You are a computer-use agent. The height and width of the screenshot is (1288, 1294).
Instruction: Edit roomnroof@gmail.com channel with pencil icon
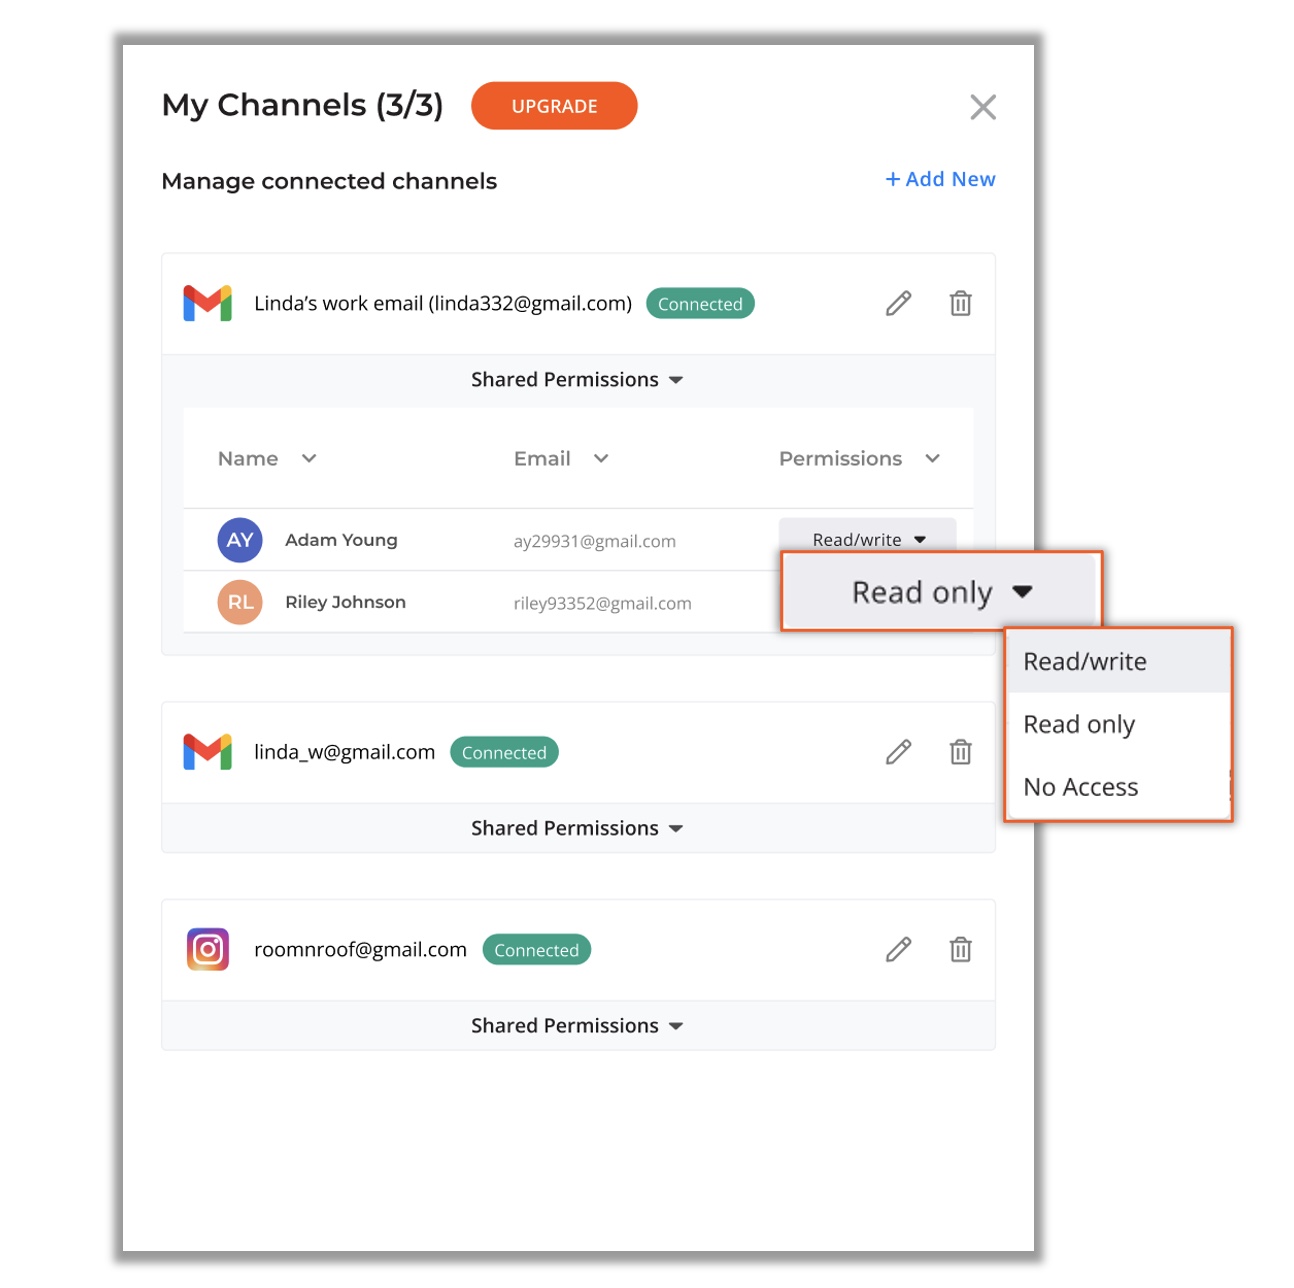[898, 949]
